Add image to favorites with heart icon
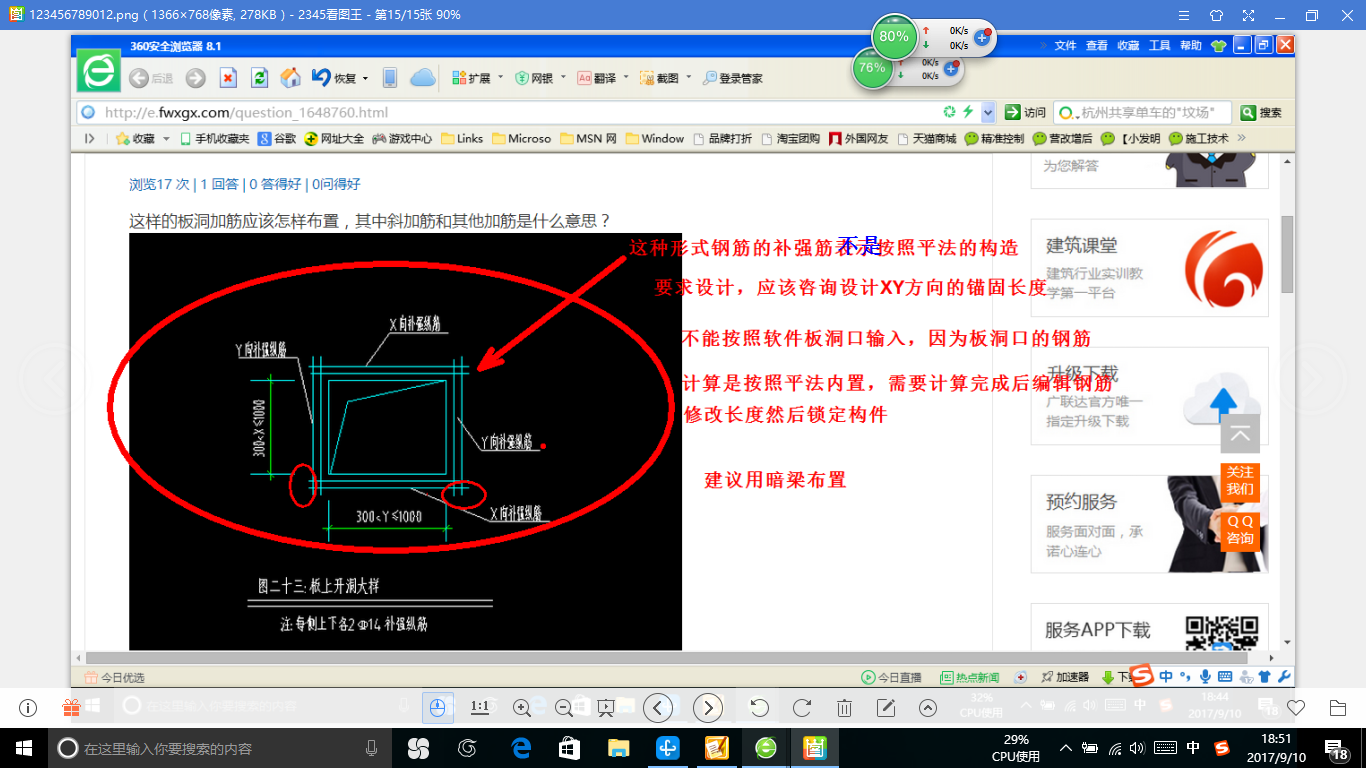Viewport: 1366px width, 768px height. 1296,708
